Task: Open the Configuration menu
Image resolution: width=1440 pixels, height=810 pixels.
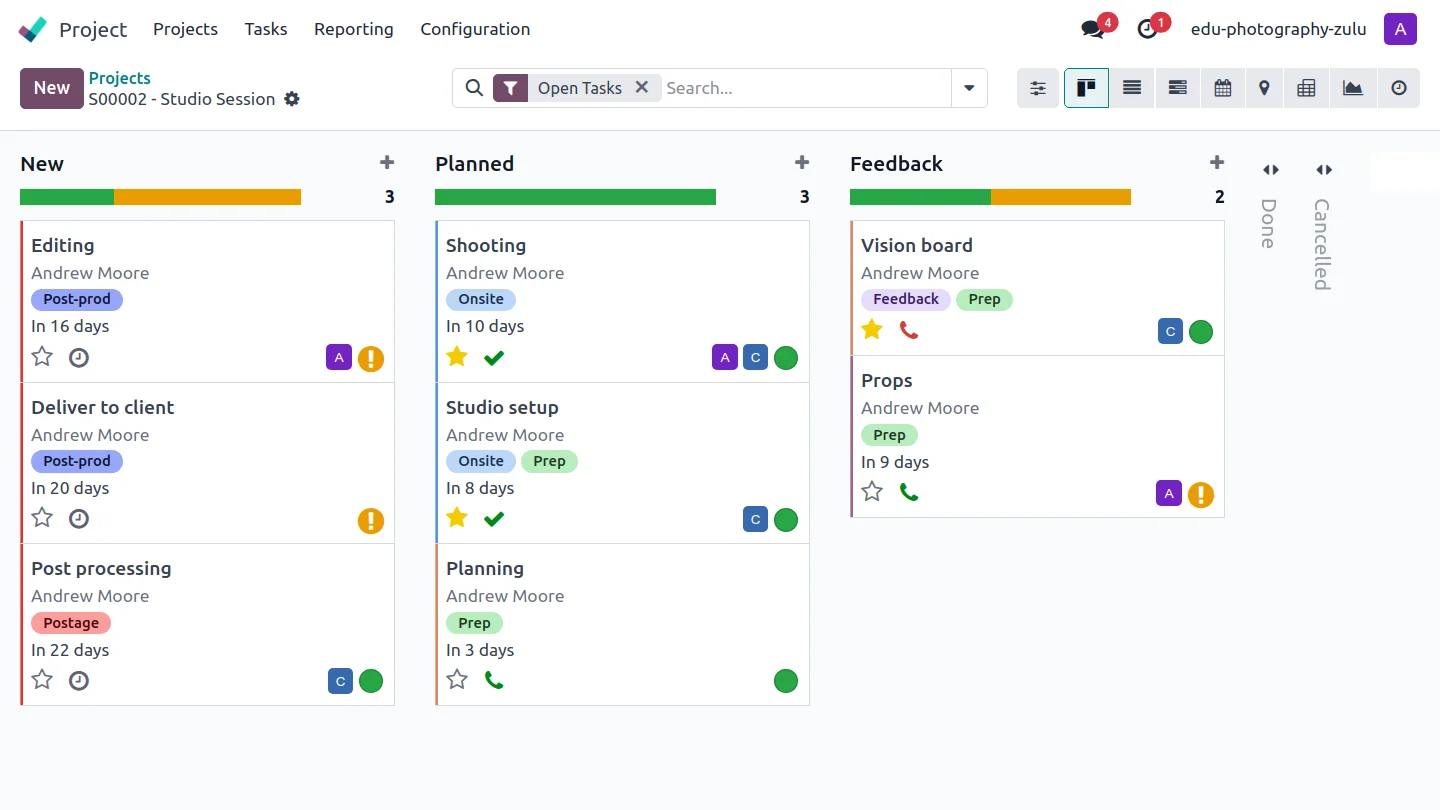Action: [x=475, y=29]
